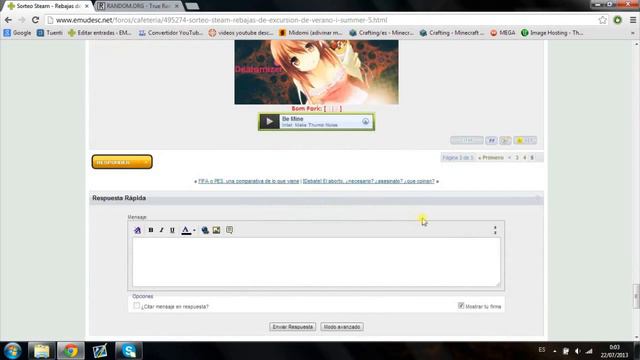640x360 pixels.
Task: Click inside the quick reply message text area
Action: (316, 262)
